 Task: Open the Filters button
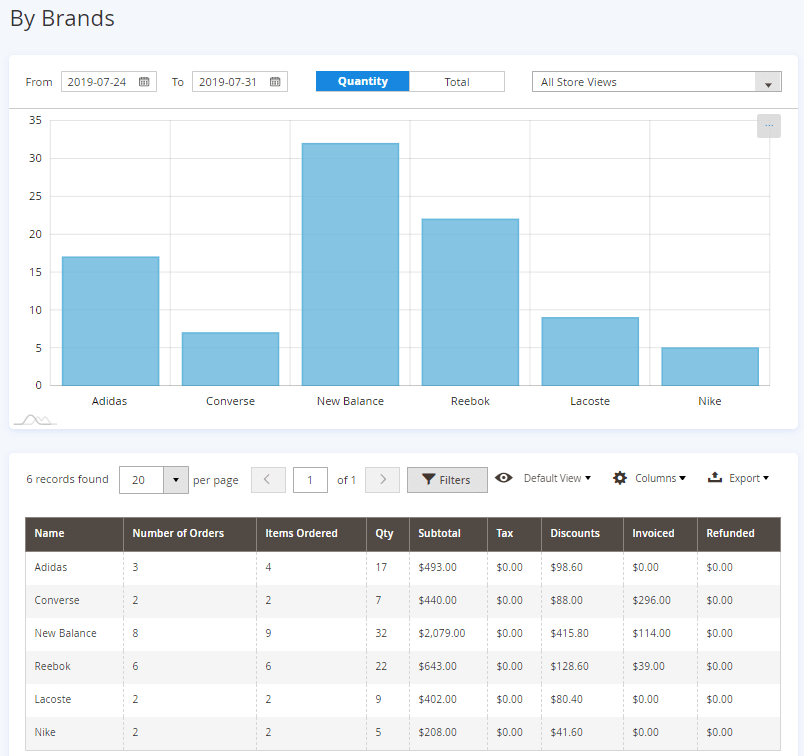click(x=447, y=480)
